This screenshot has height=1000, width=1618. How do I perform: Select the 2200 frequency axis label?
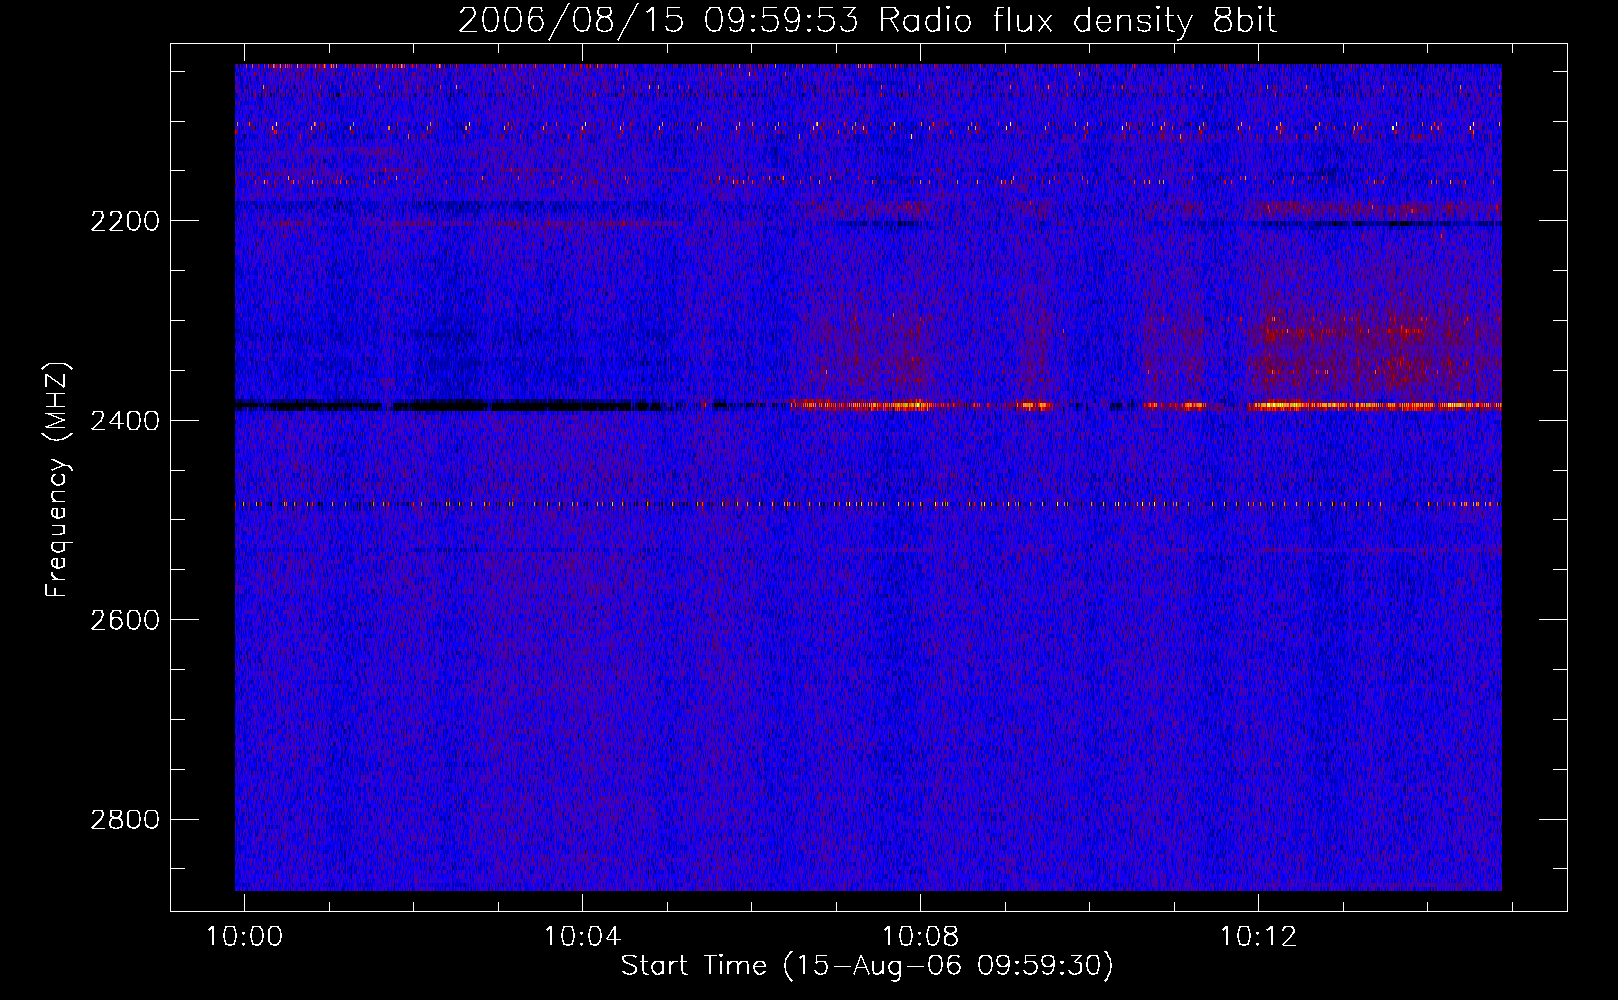(125, 221)
